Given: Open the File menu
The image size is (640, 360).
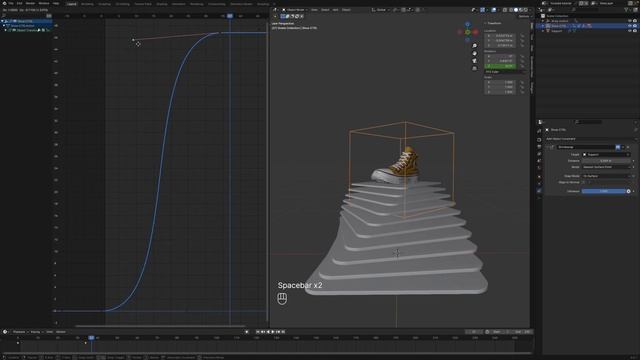Looking at the screenshot, I should [x=11, y=3].
